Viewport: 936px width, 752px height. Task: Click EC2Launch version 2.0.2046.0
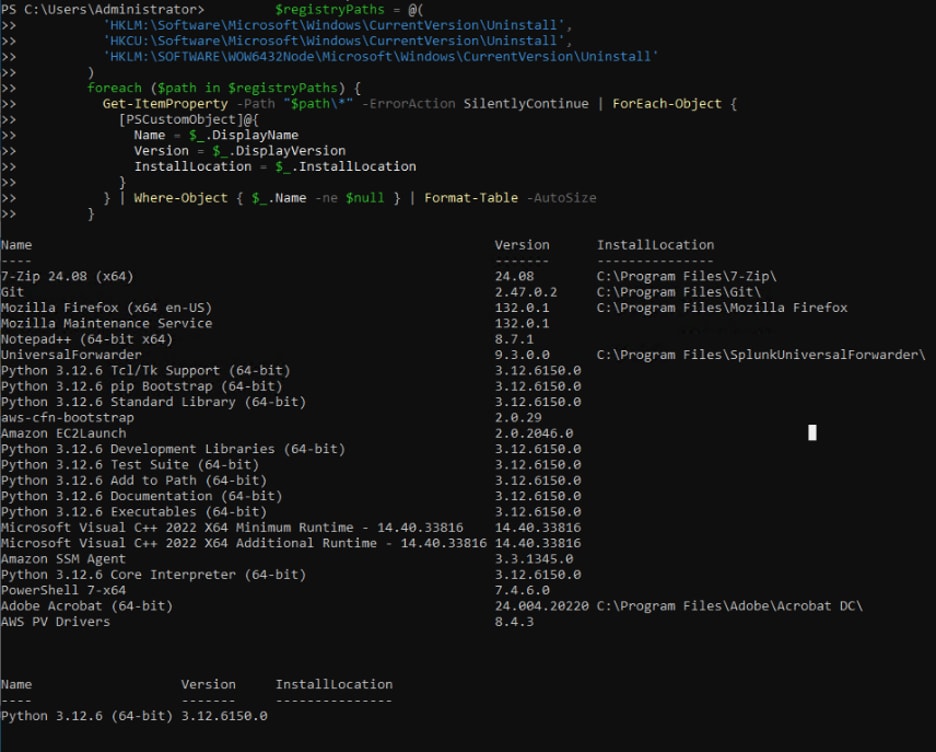tap(534, 433)
